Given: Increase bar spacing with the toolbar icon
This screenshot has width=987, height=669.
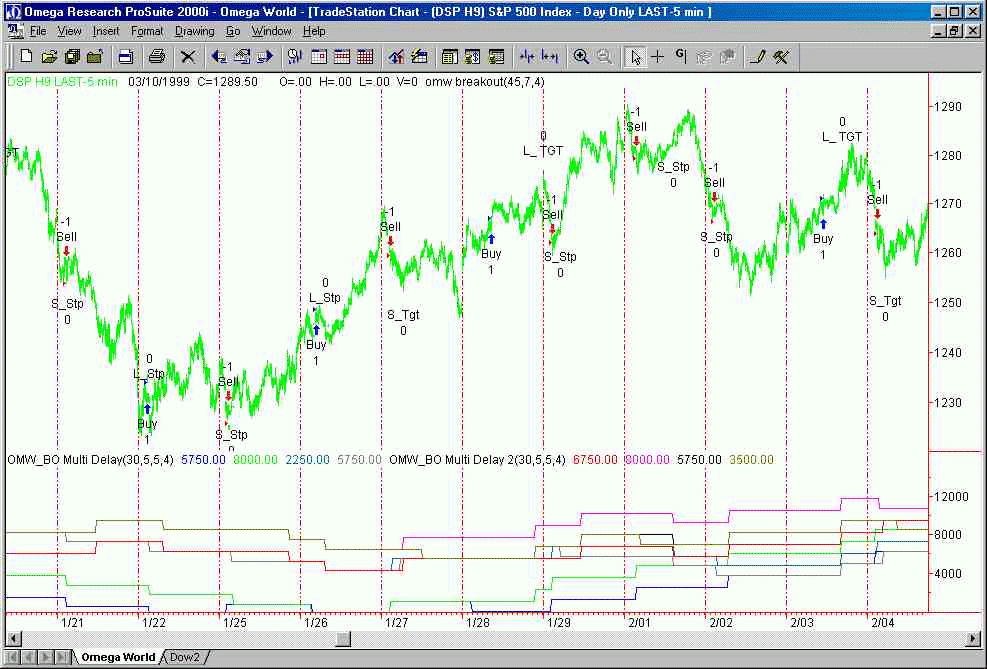Looking at the screenshot, I should click(549, 57).
